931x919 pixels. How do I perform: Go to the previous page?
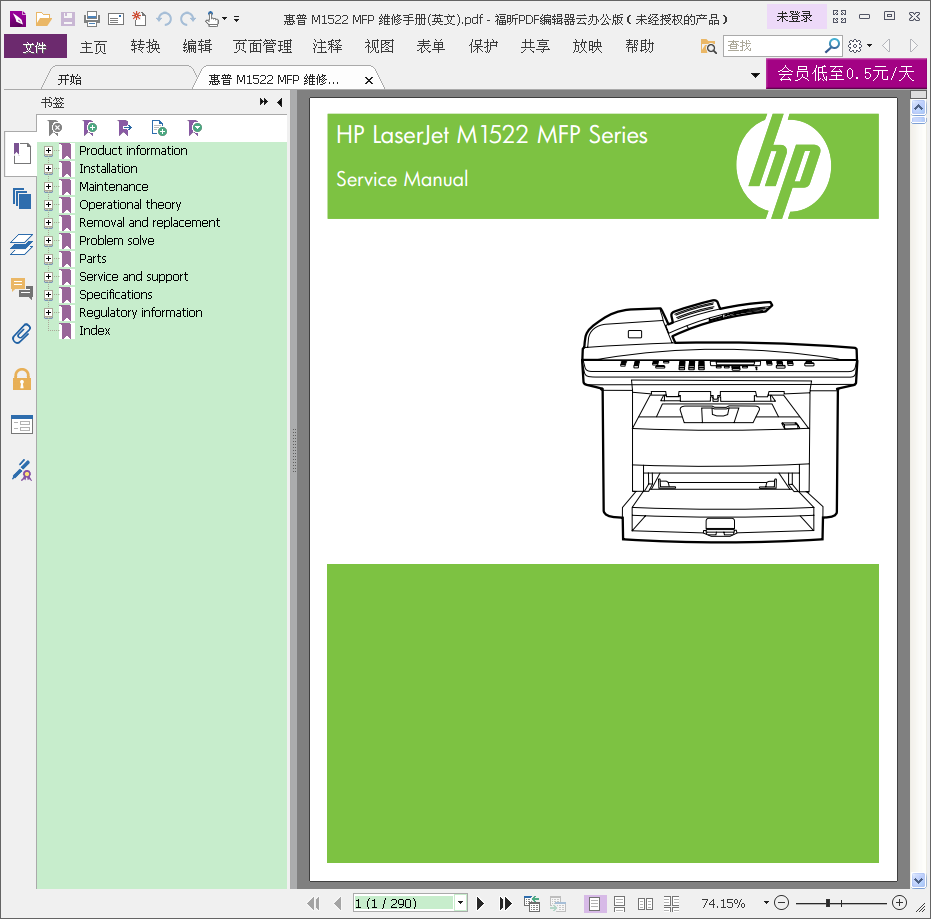[337, 904]
